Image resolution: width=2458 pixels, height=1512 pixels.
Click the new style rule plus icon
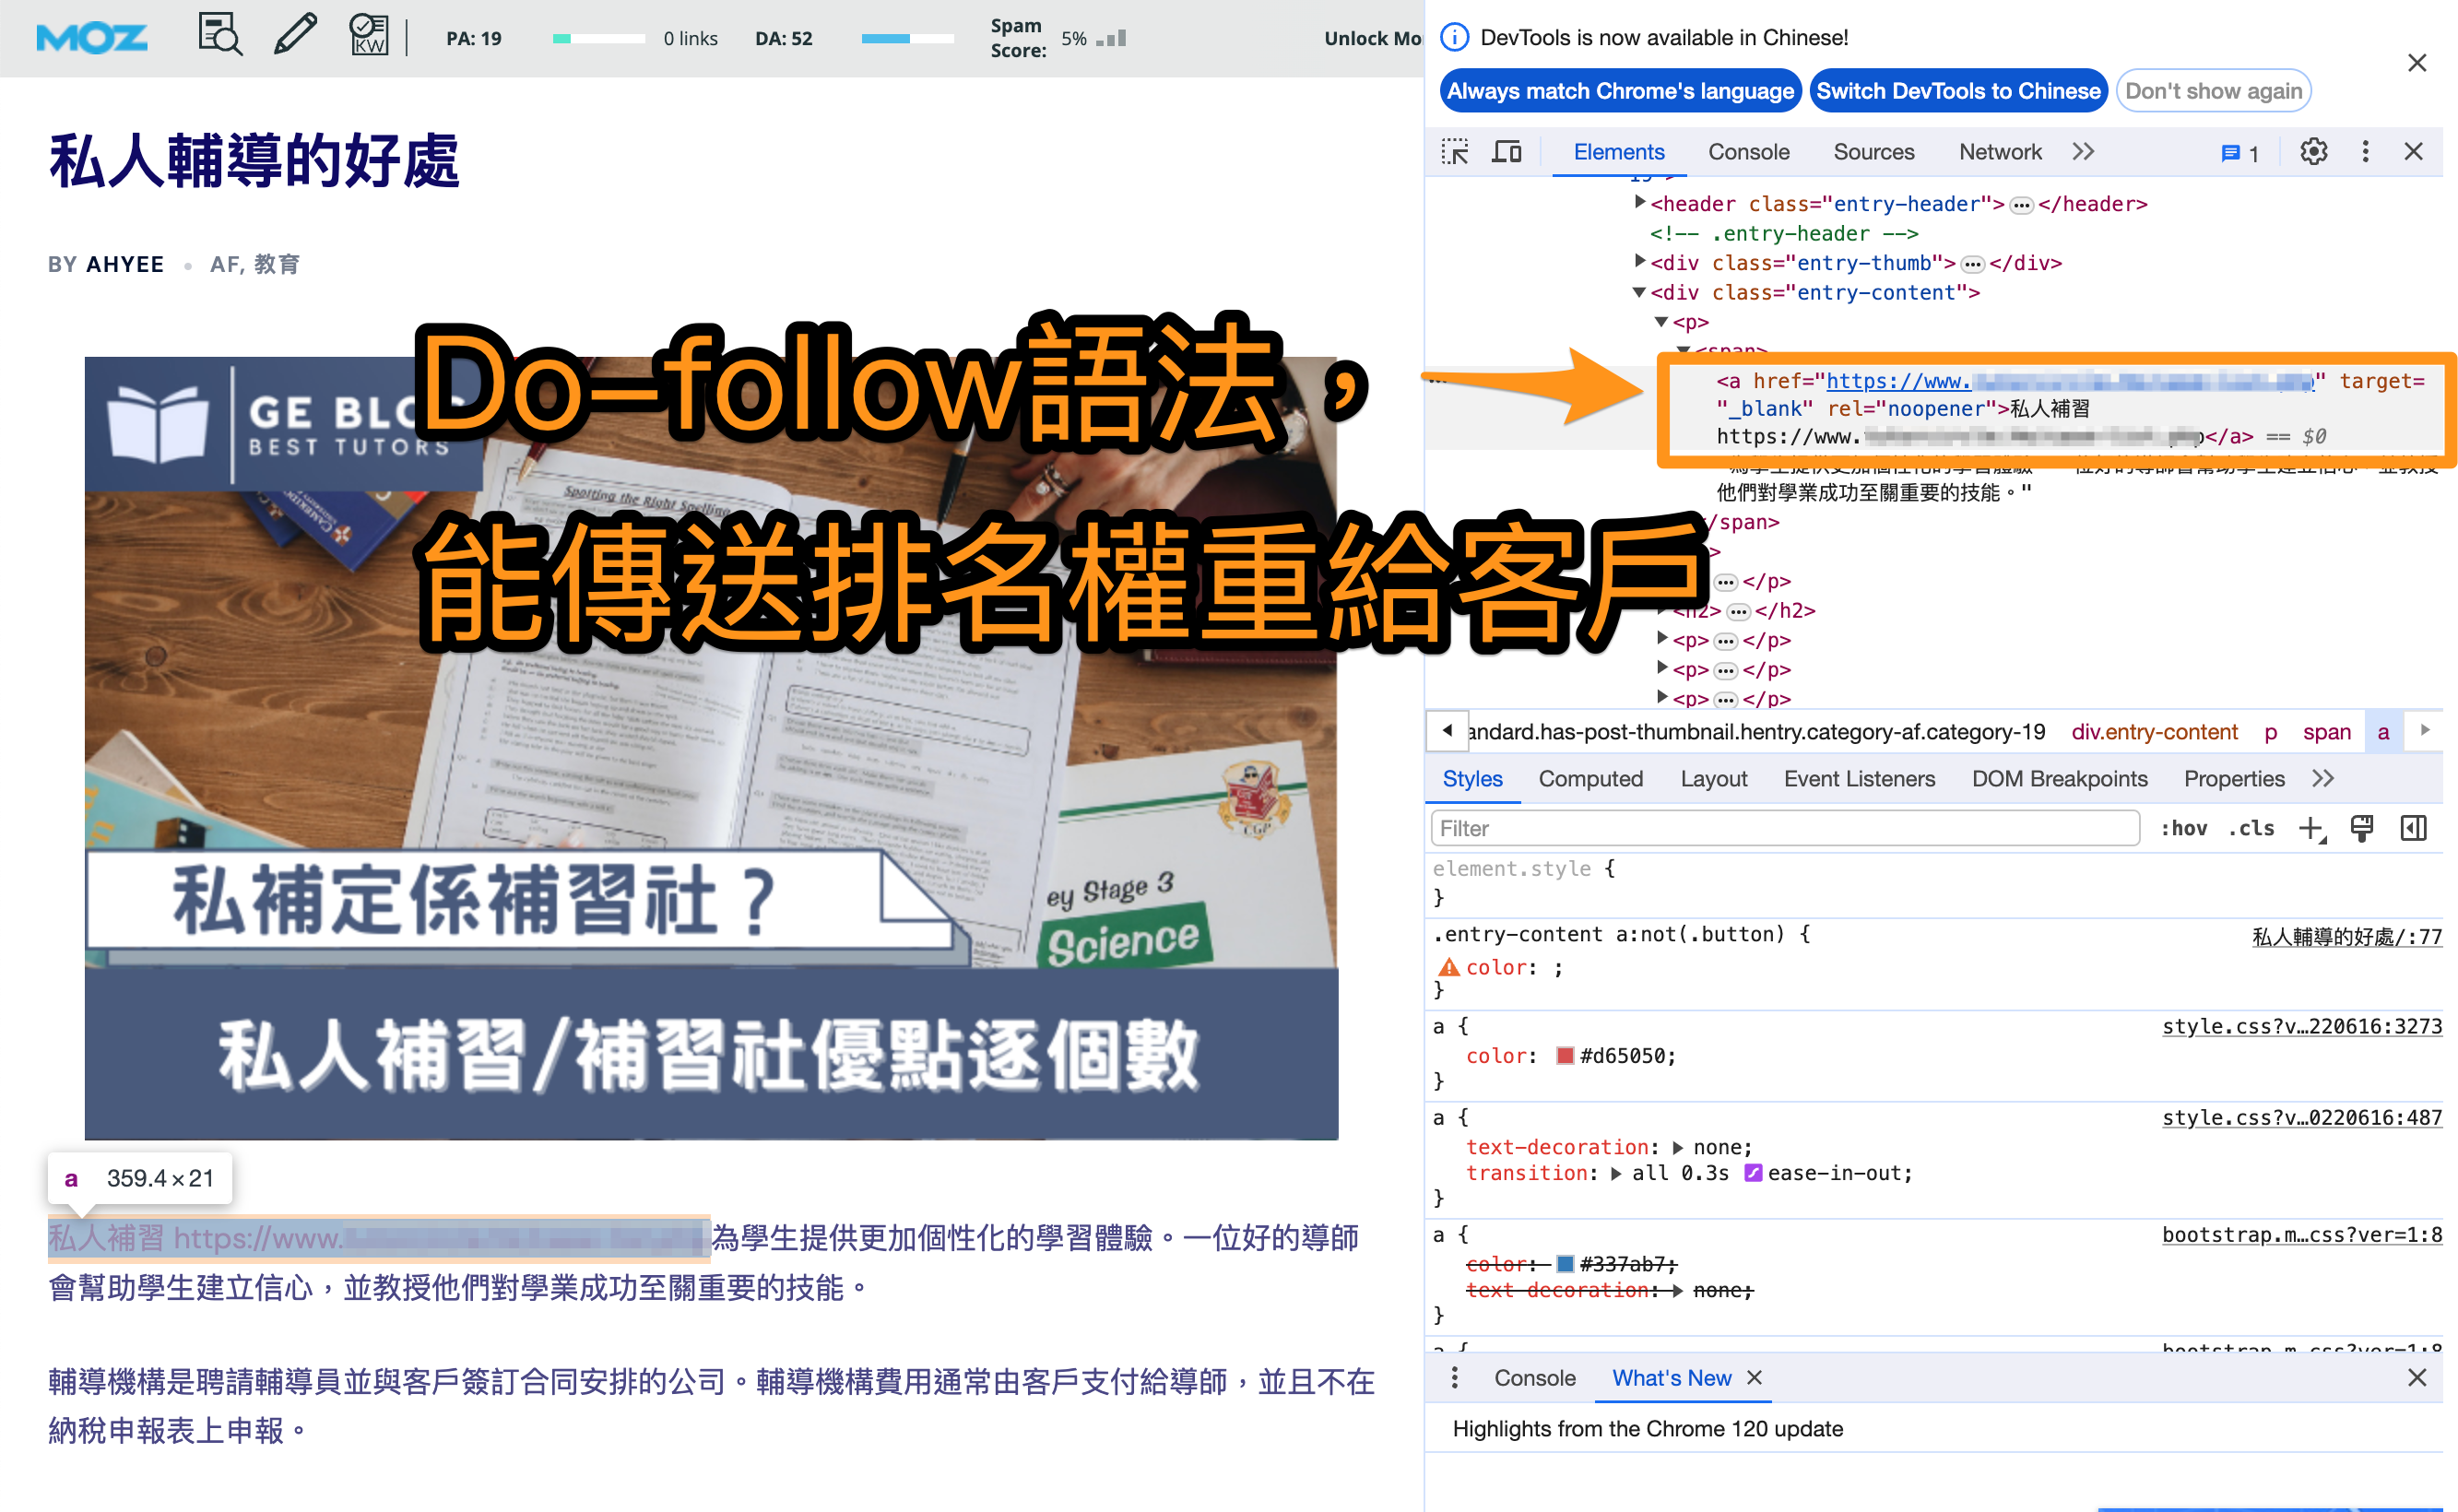click(2311, 828)
